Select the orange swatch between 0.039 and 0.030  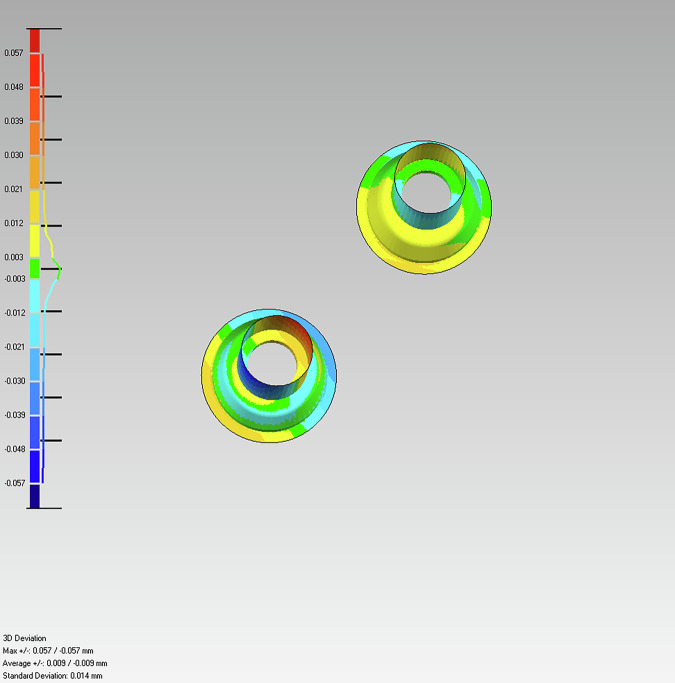point(35,139)
